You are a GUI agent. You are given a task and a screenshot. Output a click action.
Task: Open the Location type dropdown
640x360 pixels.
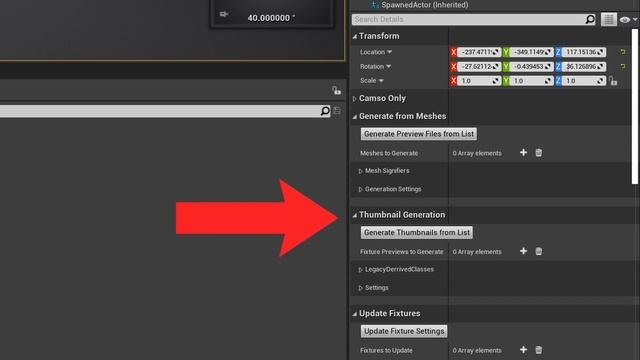tap(389, 52)
